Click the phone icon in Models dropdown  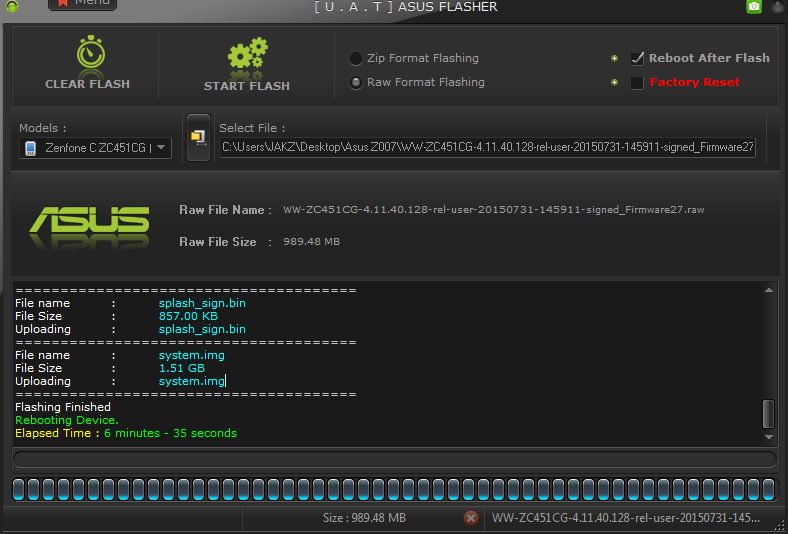31,148
